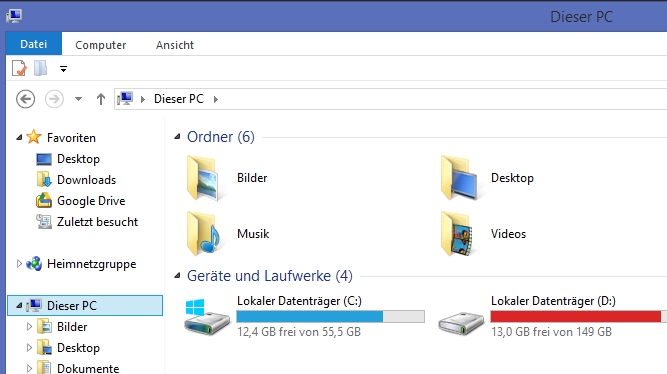
Task: Click the red D: drive usage bar
Action: click(579, 316)
